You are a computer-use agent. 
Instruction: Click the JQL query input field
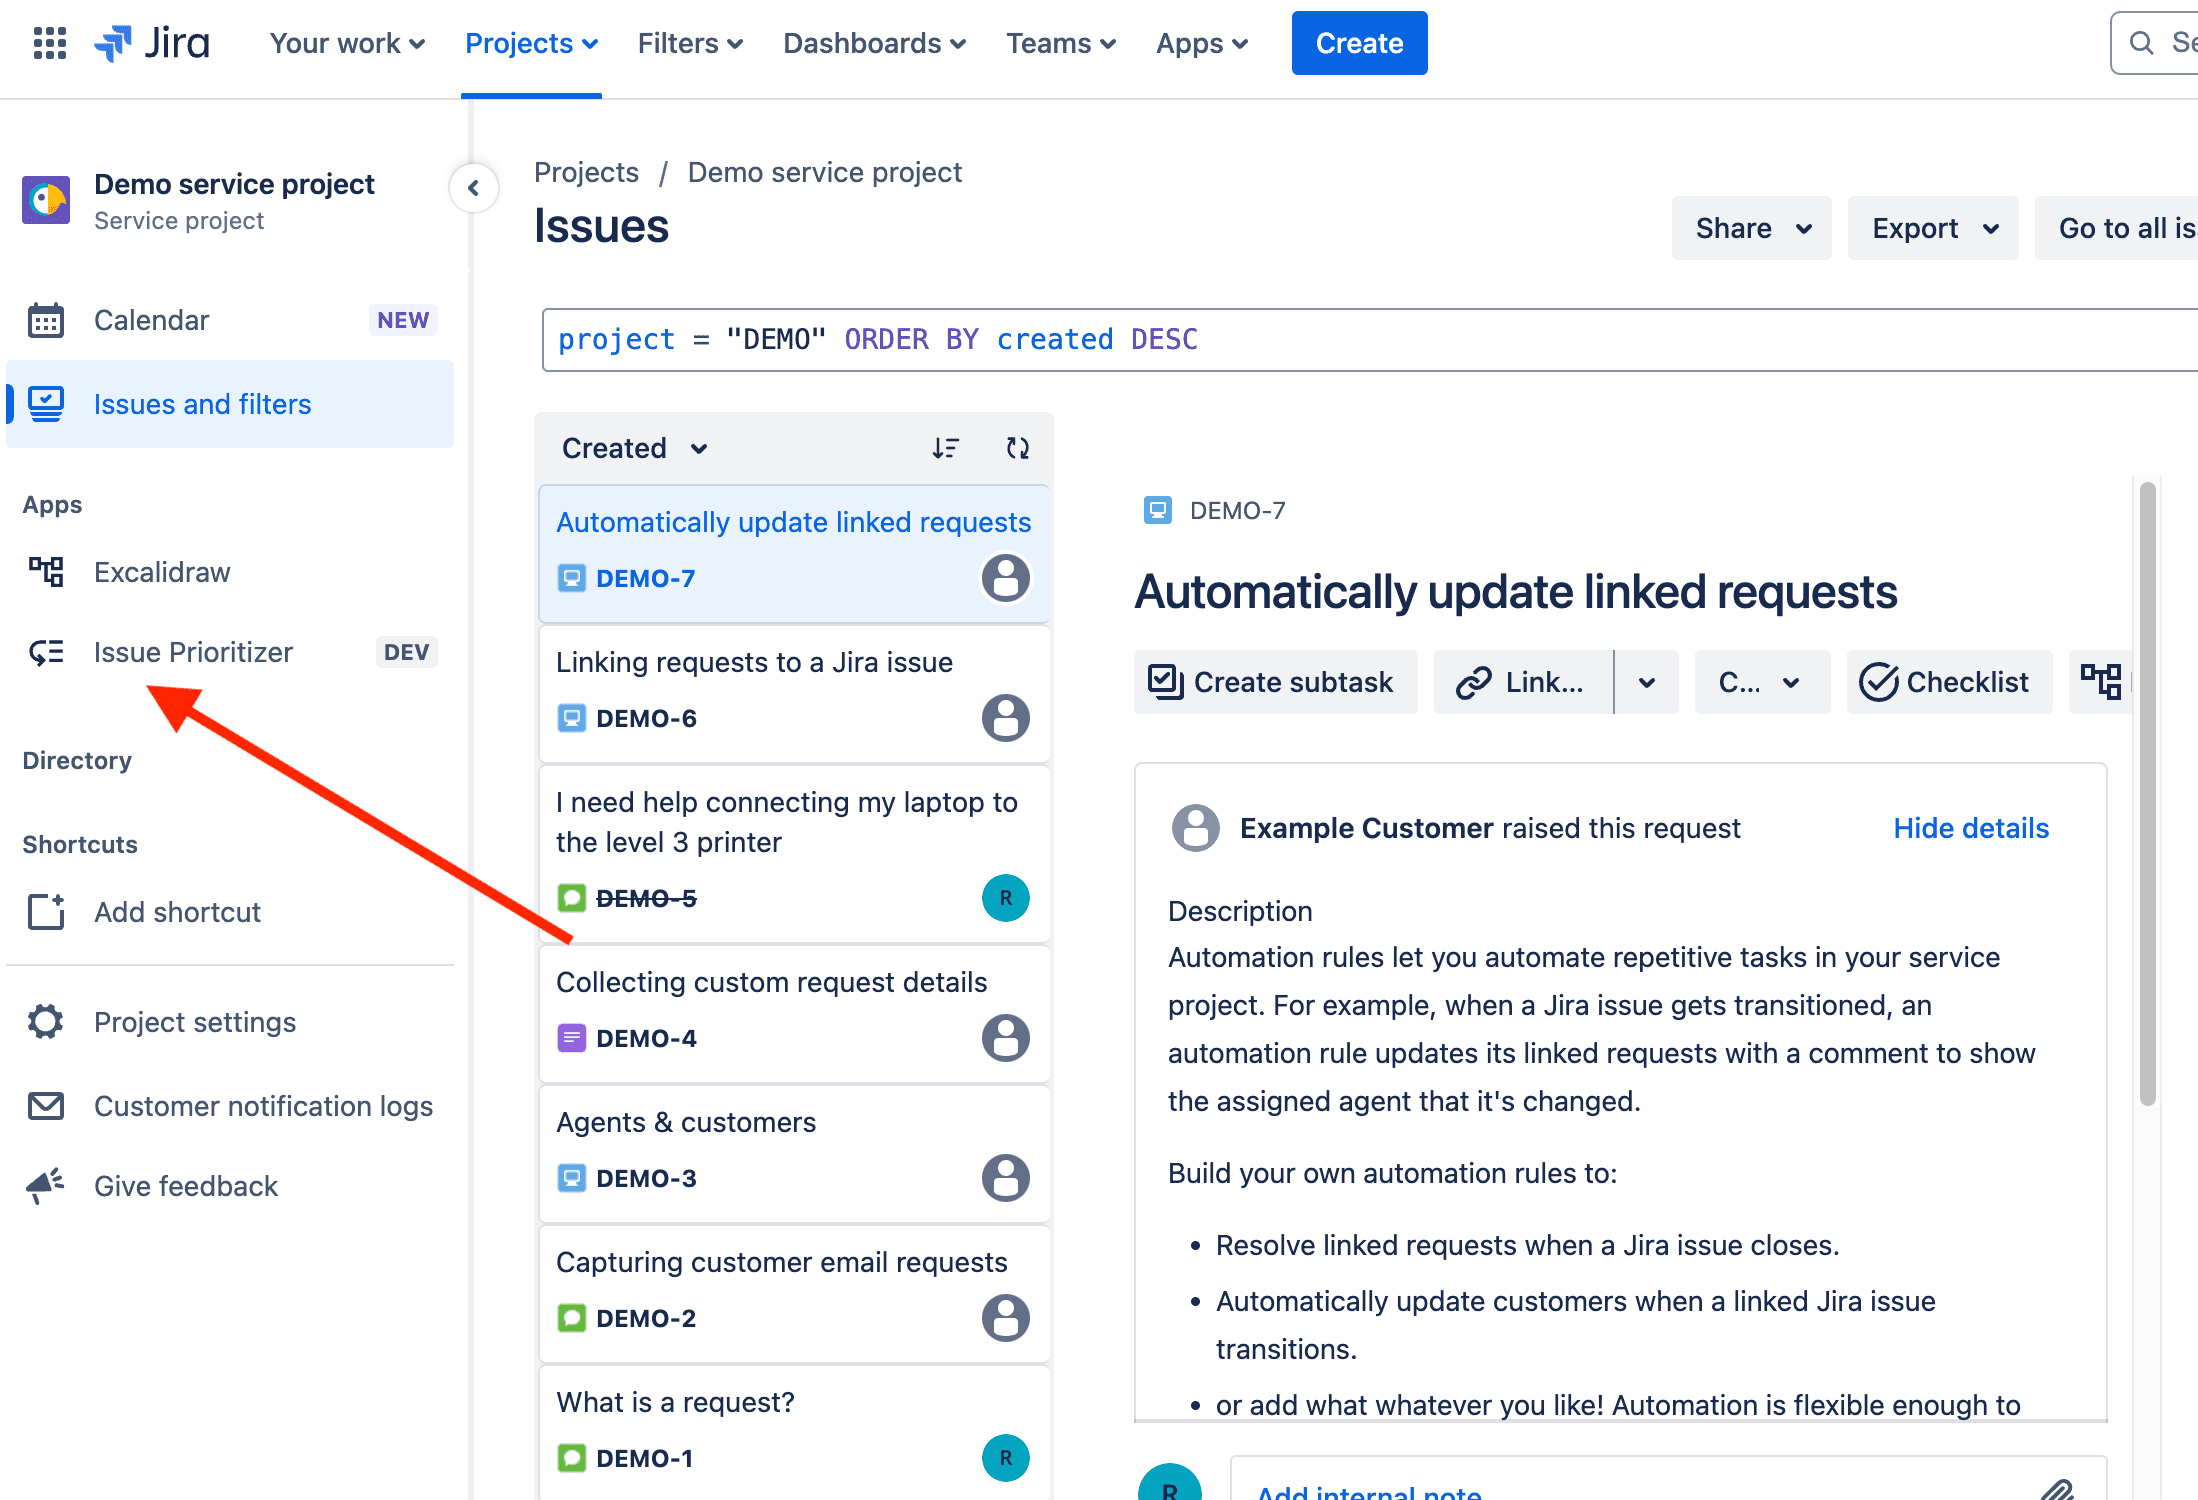1370,340
